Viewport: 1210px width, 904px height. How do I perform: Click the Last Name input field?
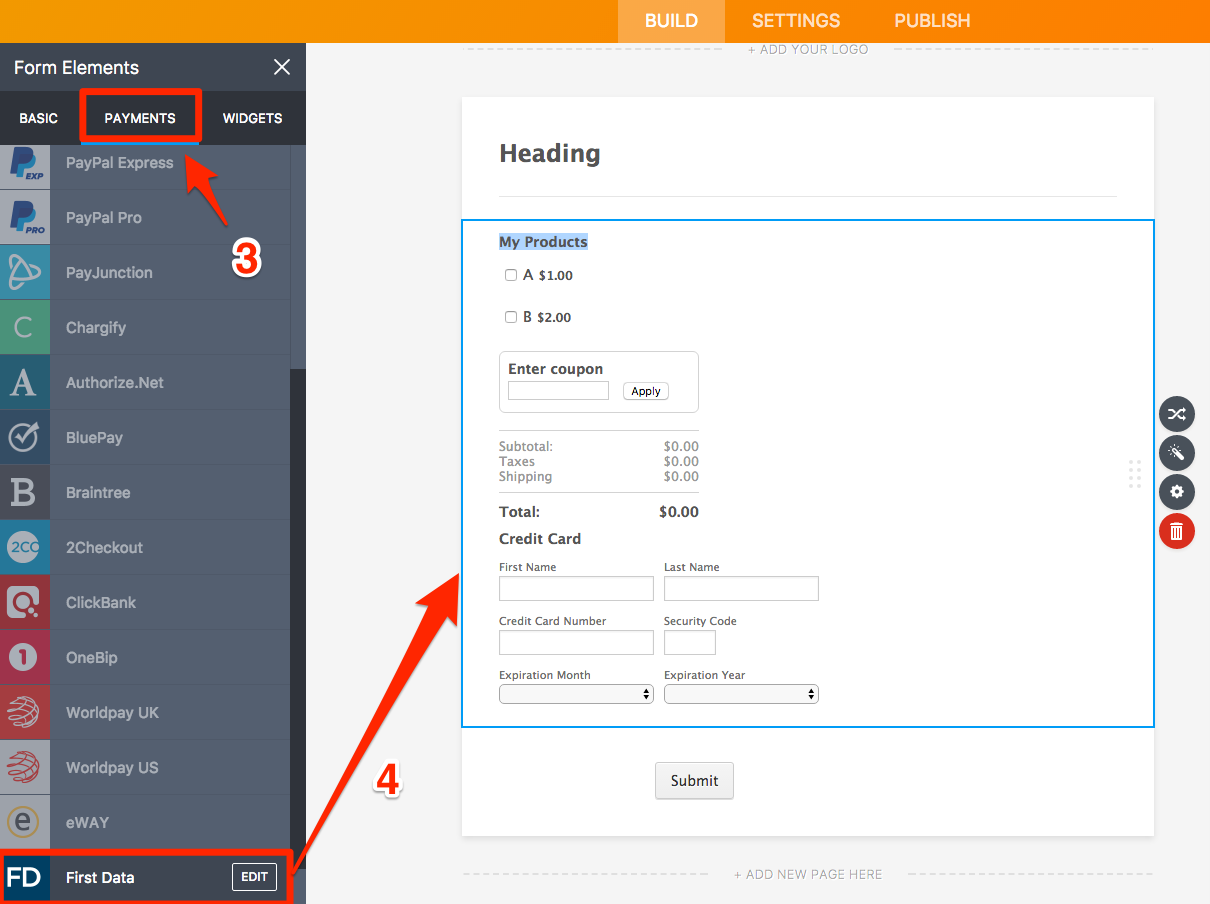coord(741,588)
